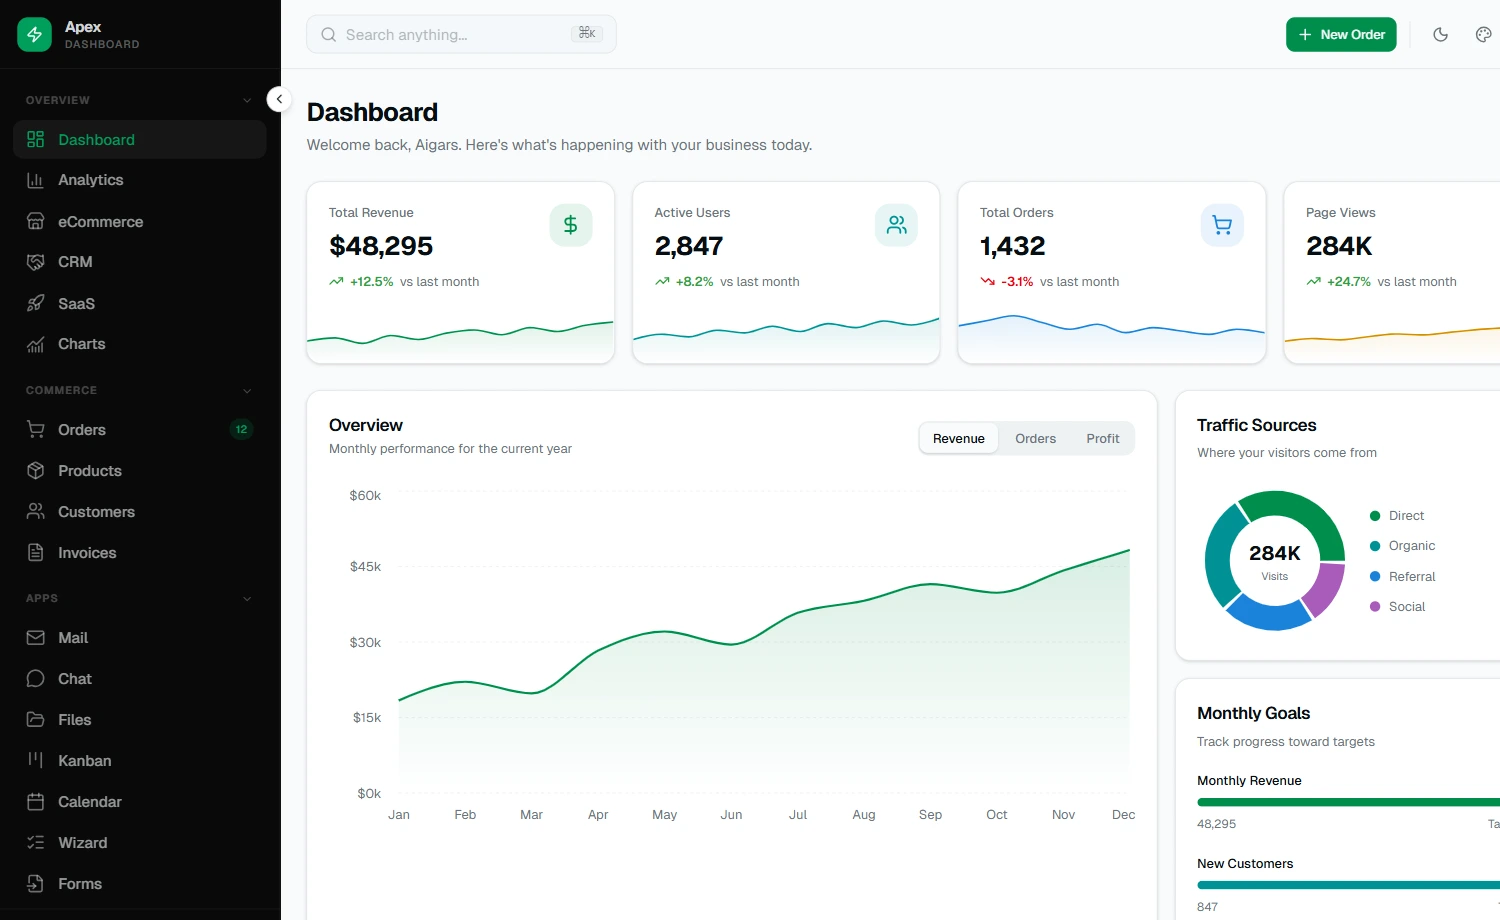This screenshot has height=920, width=1500.
Task: Click the Wizard checklist icon
Action: [x=36, y=843]
